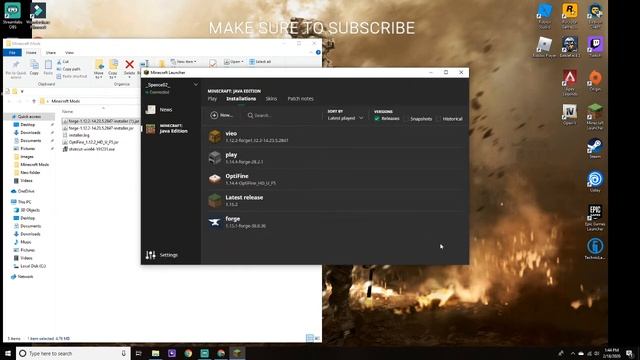Click the installations Search field
Screen dimensions: 640x360
click(x=282, y=116)
